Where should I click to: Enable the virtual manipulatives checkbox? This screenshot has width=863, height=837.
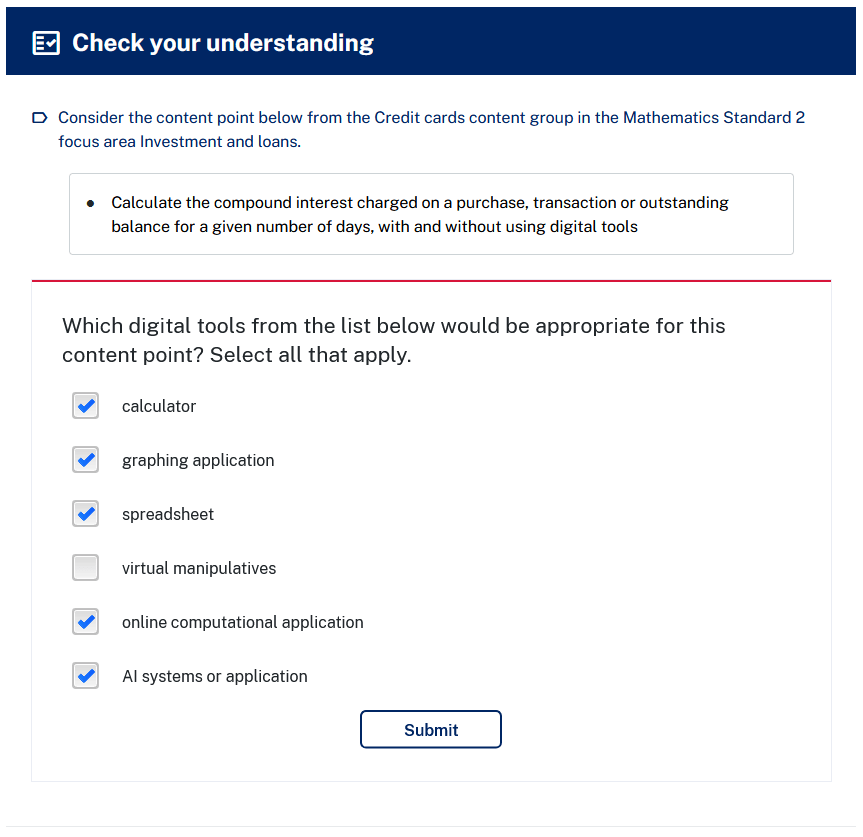tap(85, 567)
